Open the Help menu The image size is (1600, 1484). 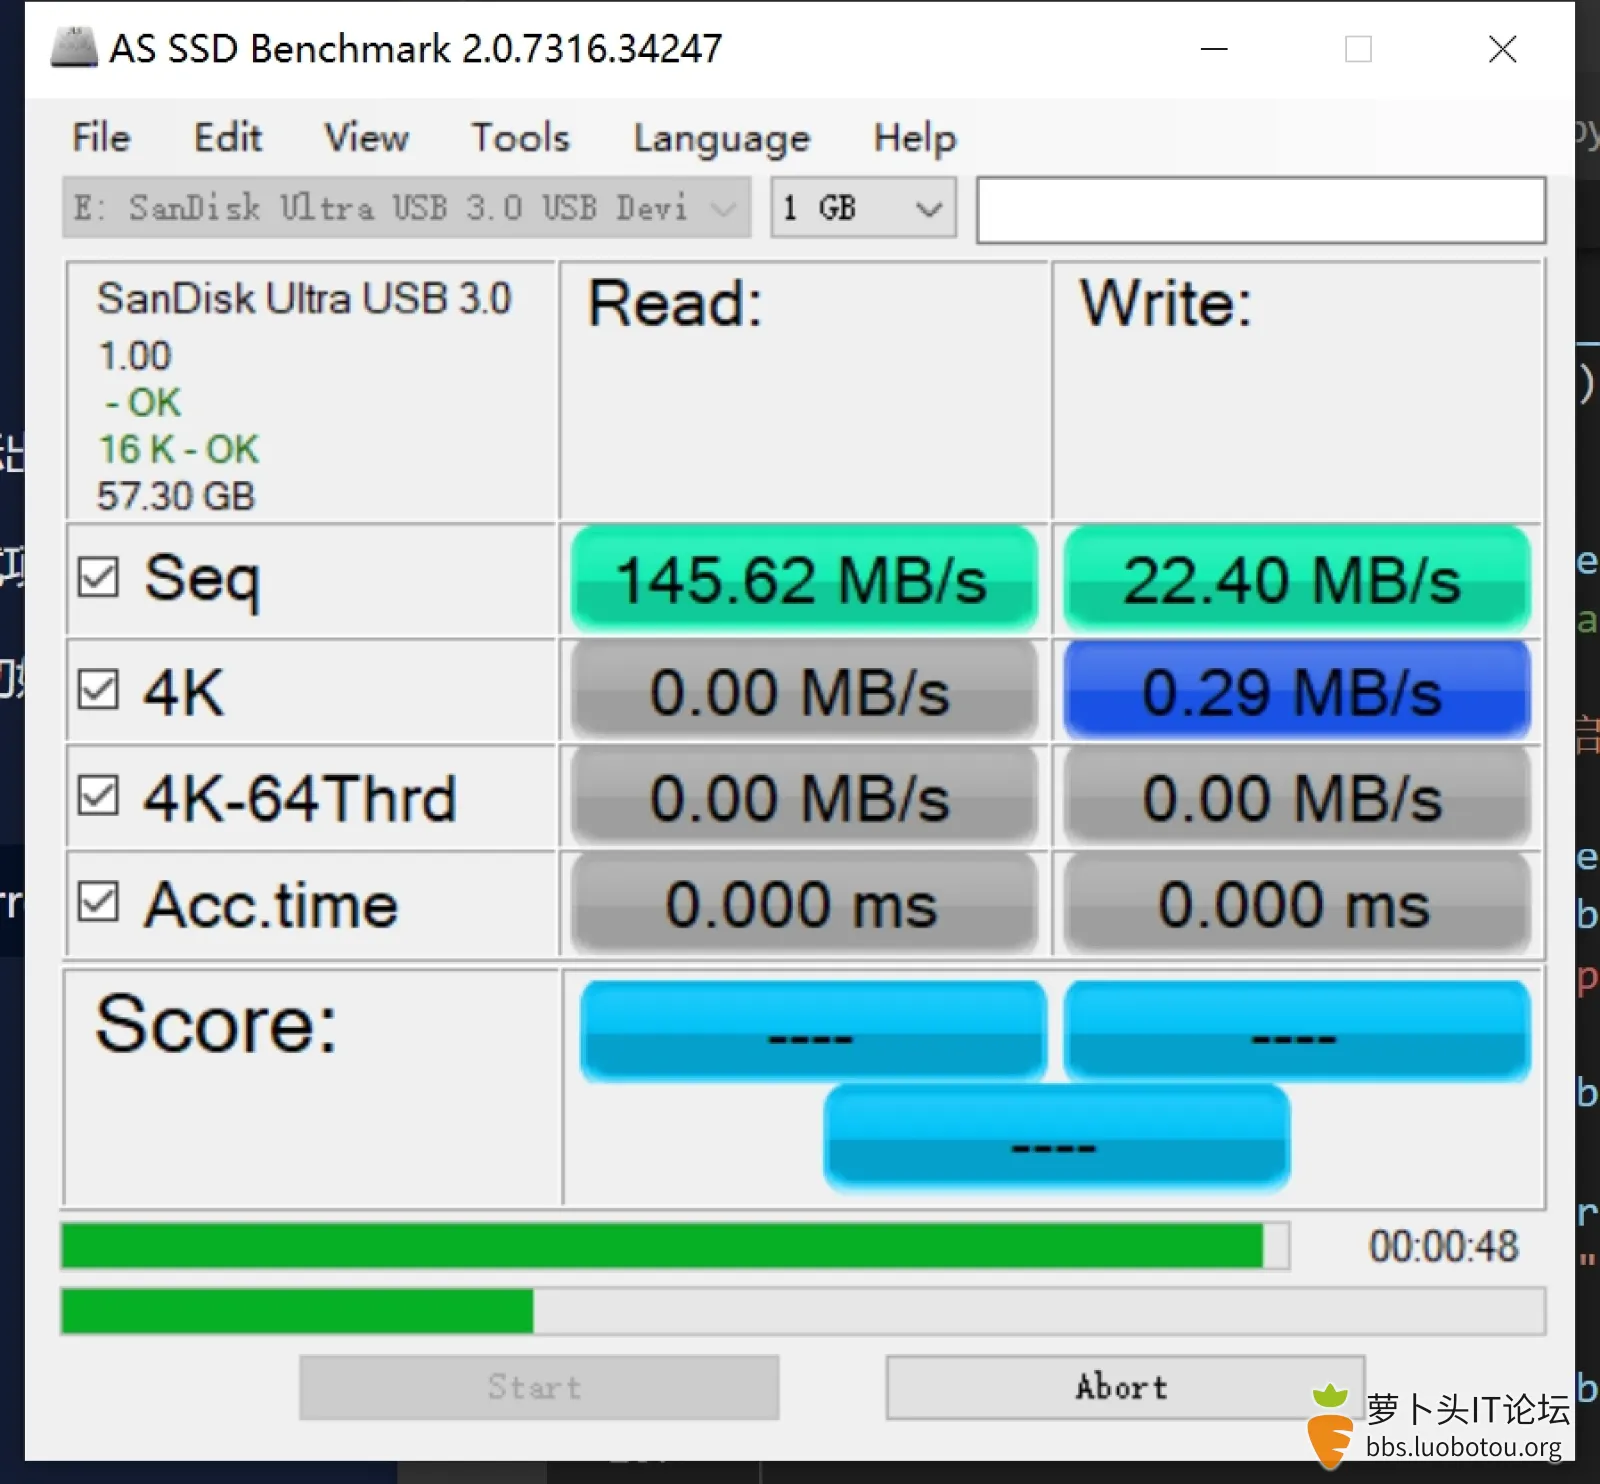point(915,138)
